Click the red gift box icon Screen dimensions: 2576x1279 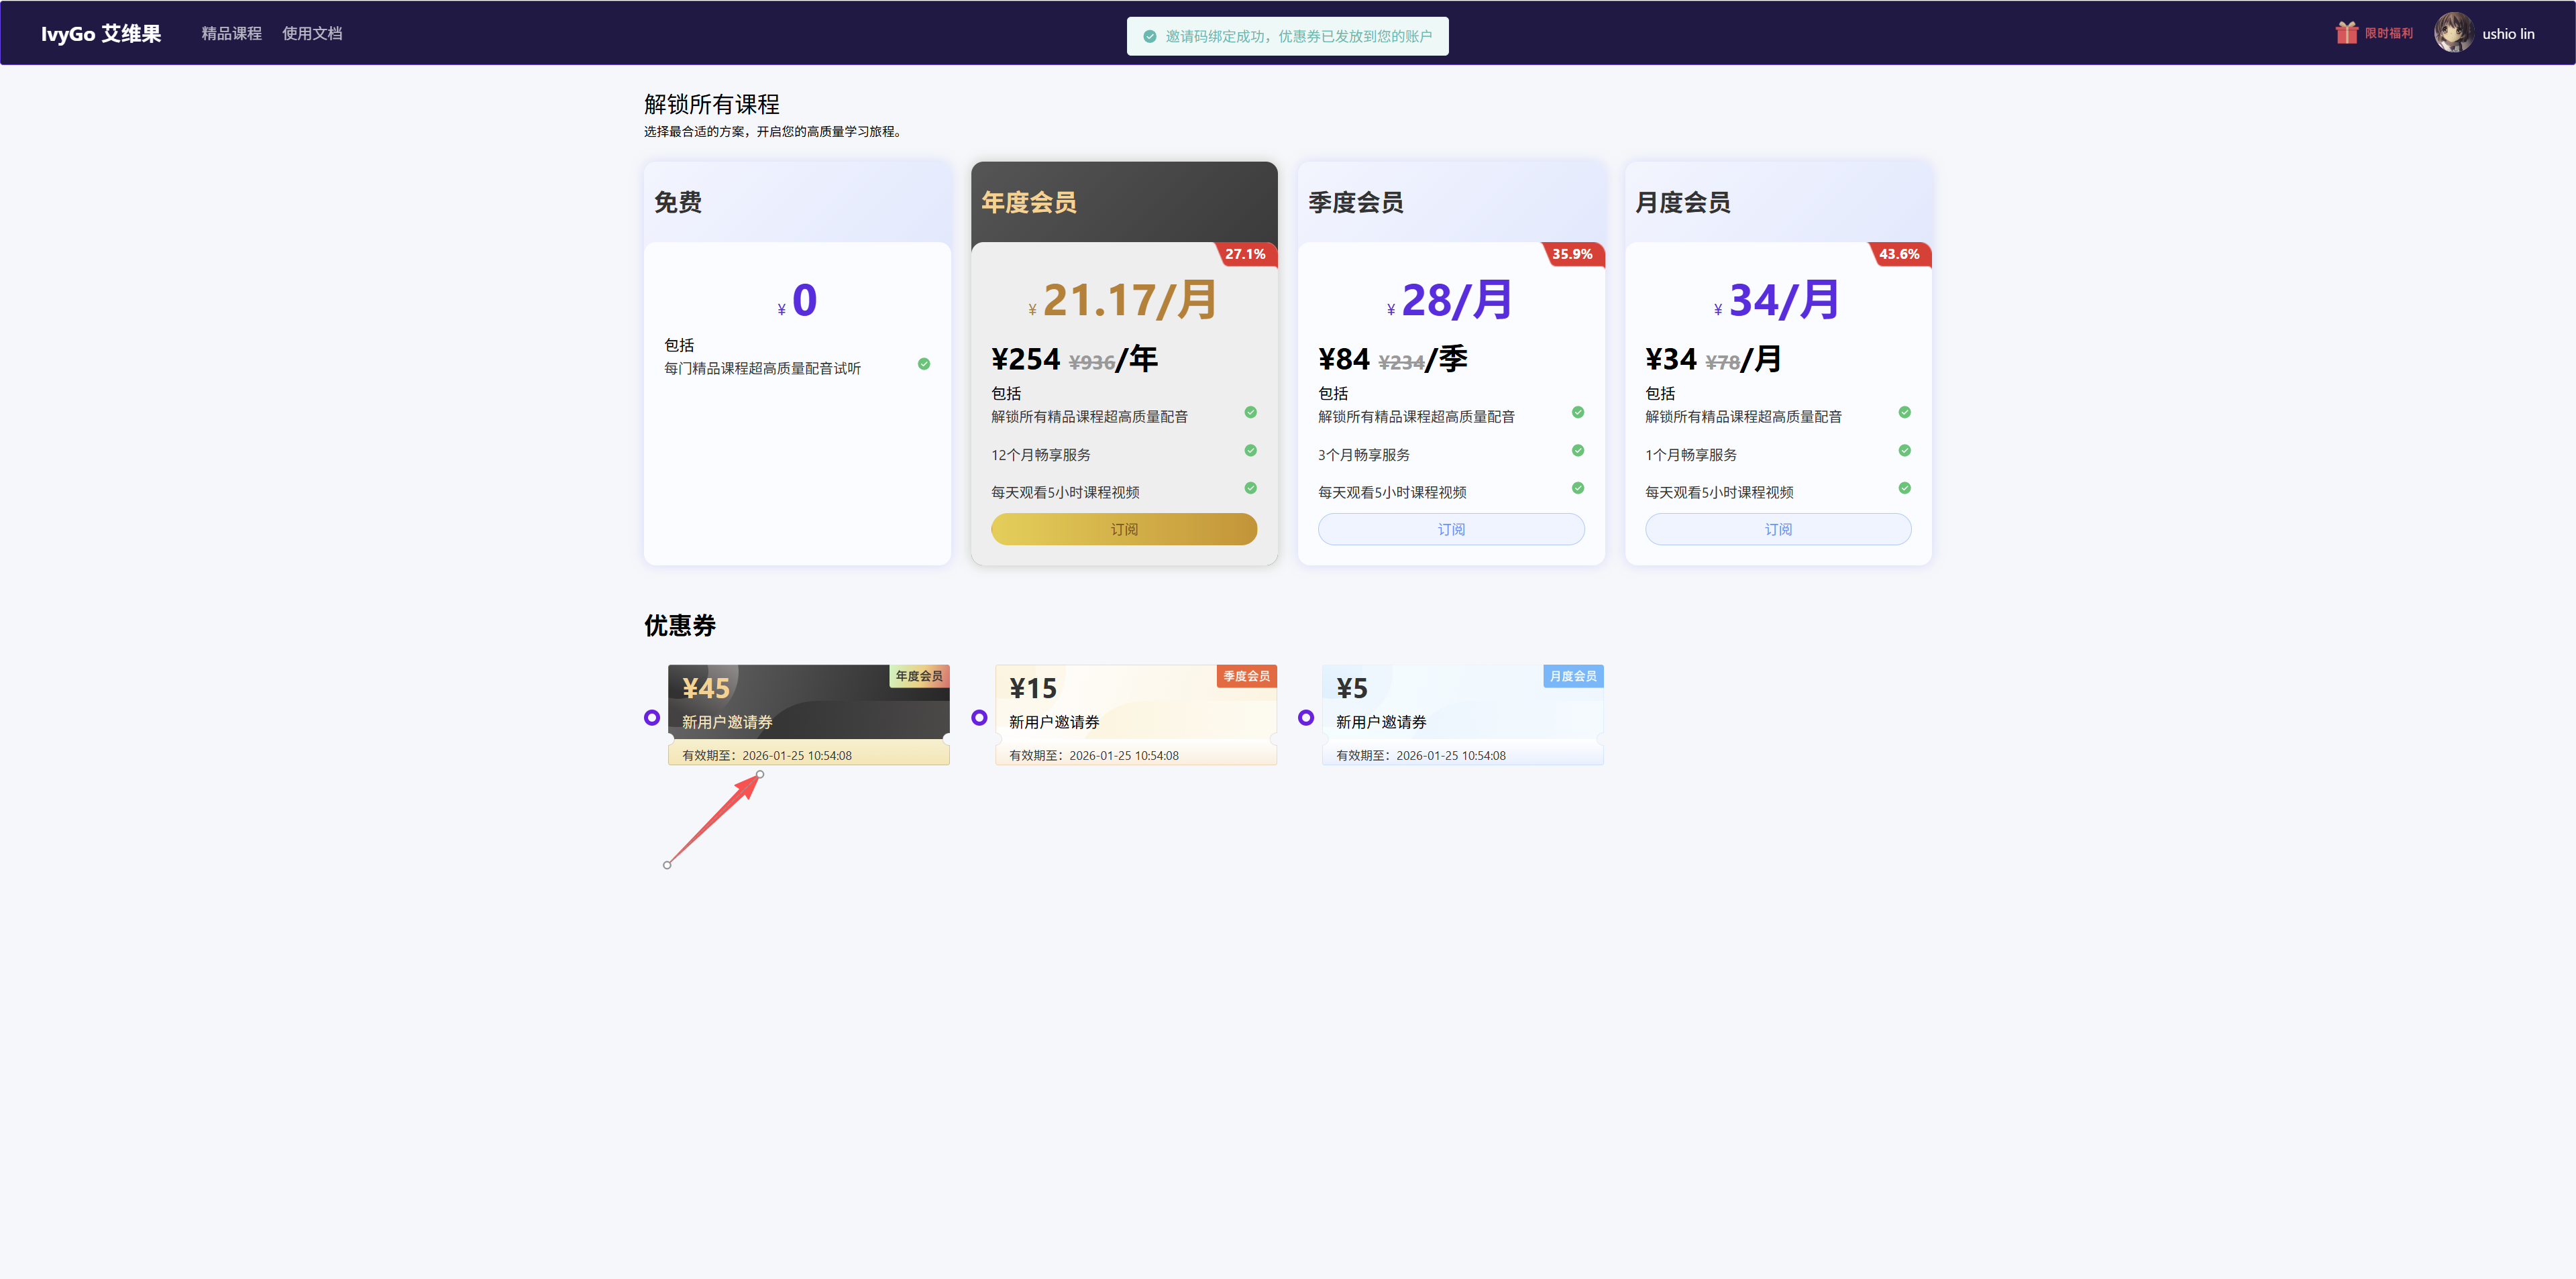[2346, 33]
